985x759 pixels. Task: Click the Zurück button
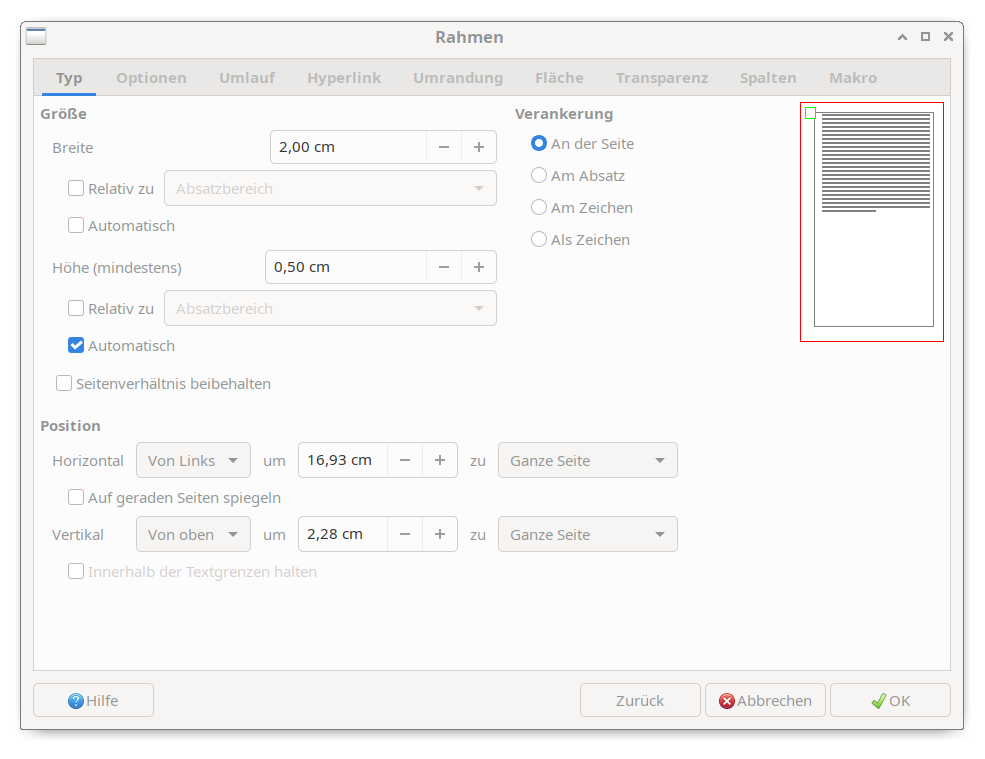pyautogui.click(x=640, y=701)
